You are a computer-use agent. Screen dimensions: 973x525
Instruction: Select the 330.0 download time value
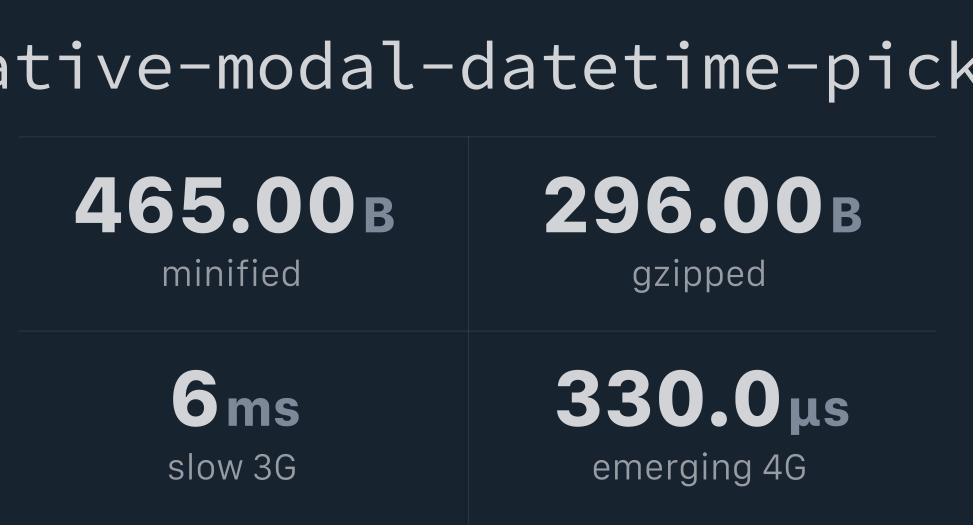pyautogui.click(x=668, y=399)
